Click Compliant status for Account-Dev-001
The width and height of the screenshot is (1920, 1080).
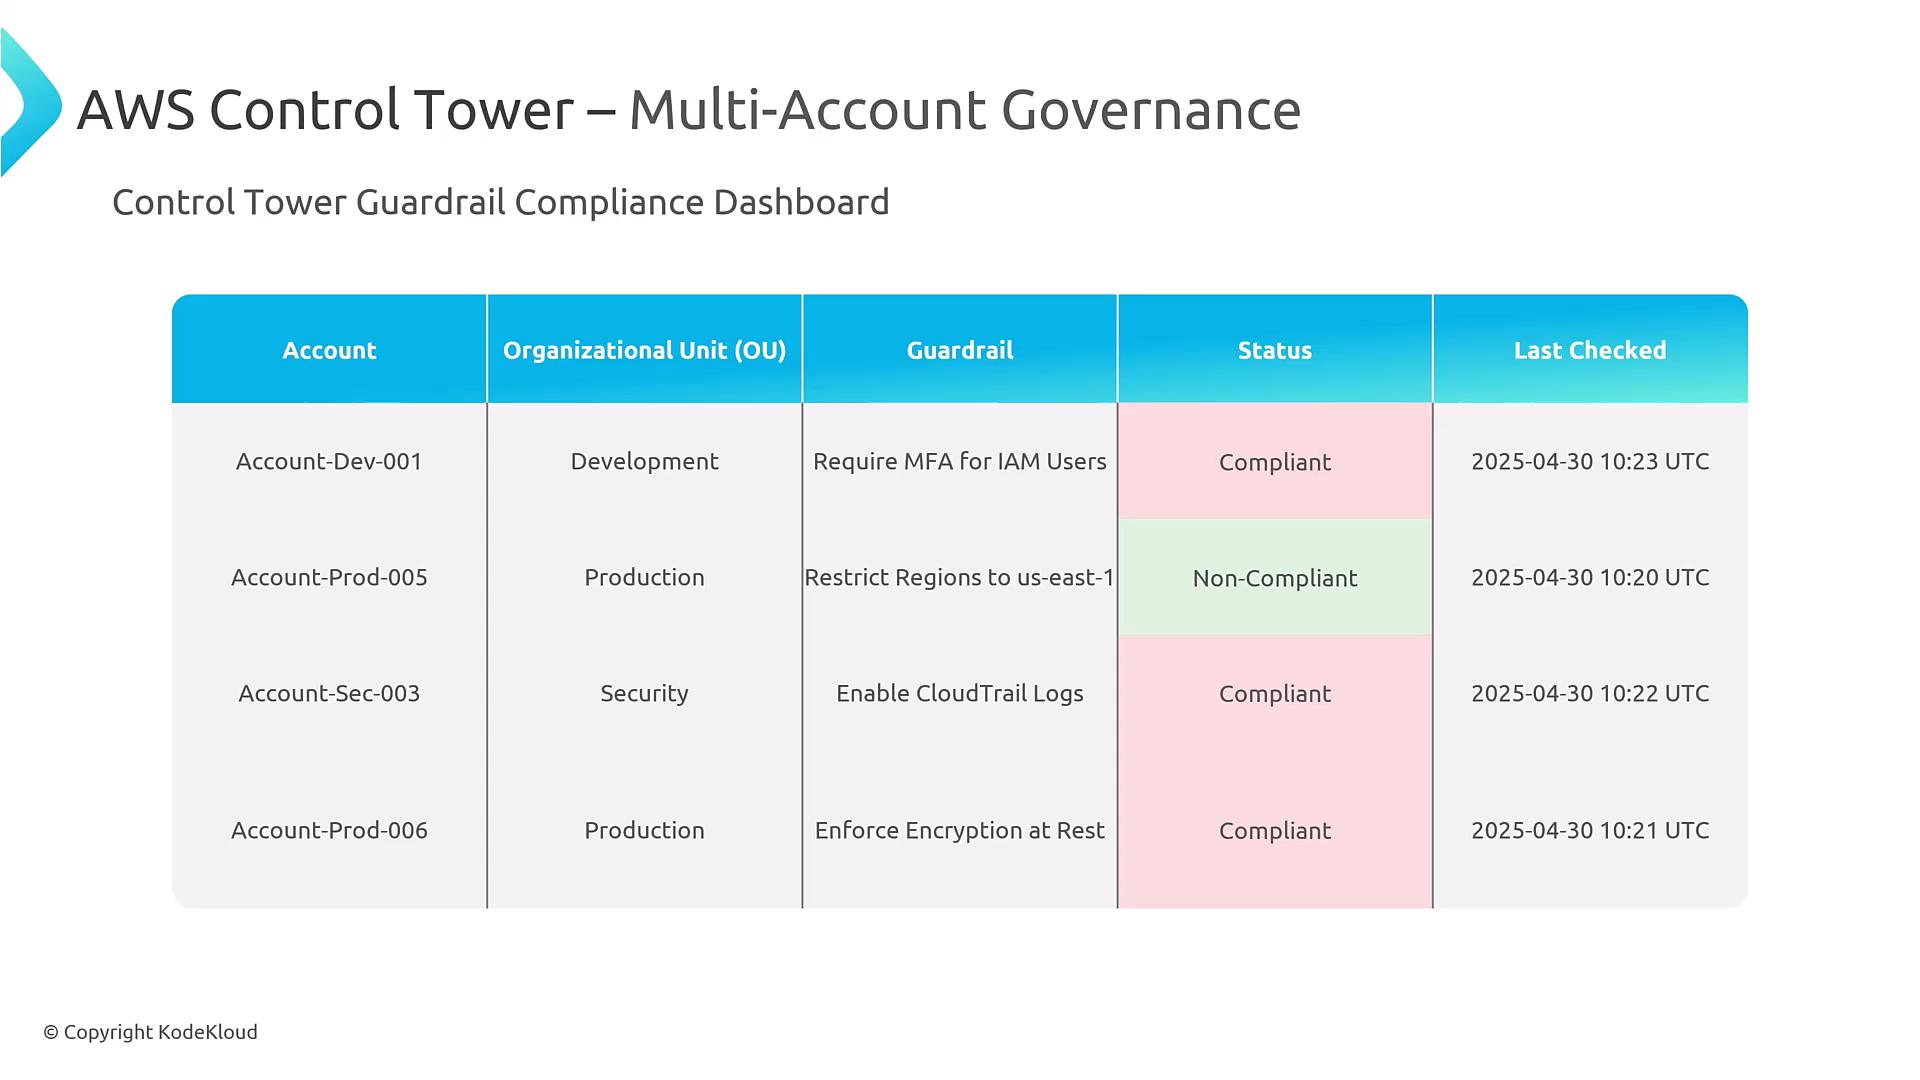[1275, 461]
